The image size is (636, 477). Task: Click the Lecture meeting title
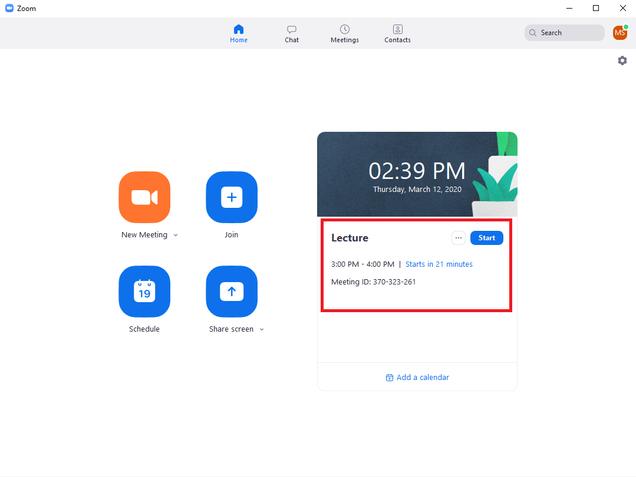[350, 238]
